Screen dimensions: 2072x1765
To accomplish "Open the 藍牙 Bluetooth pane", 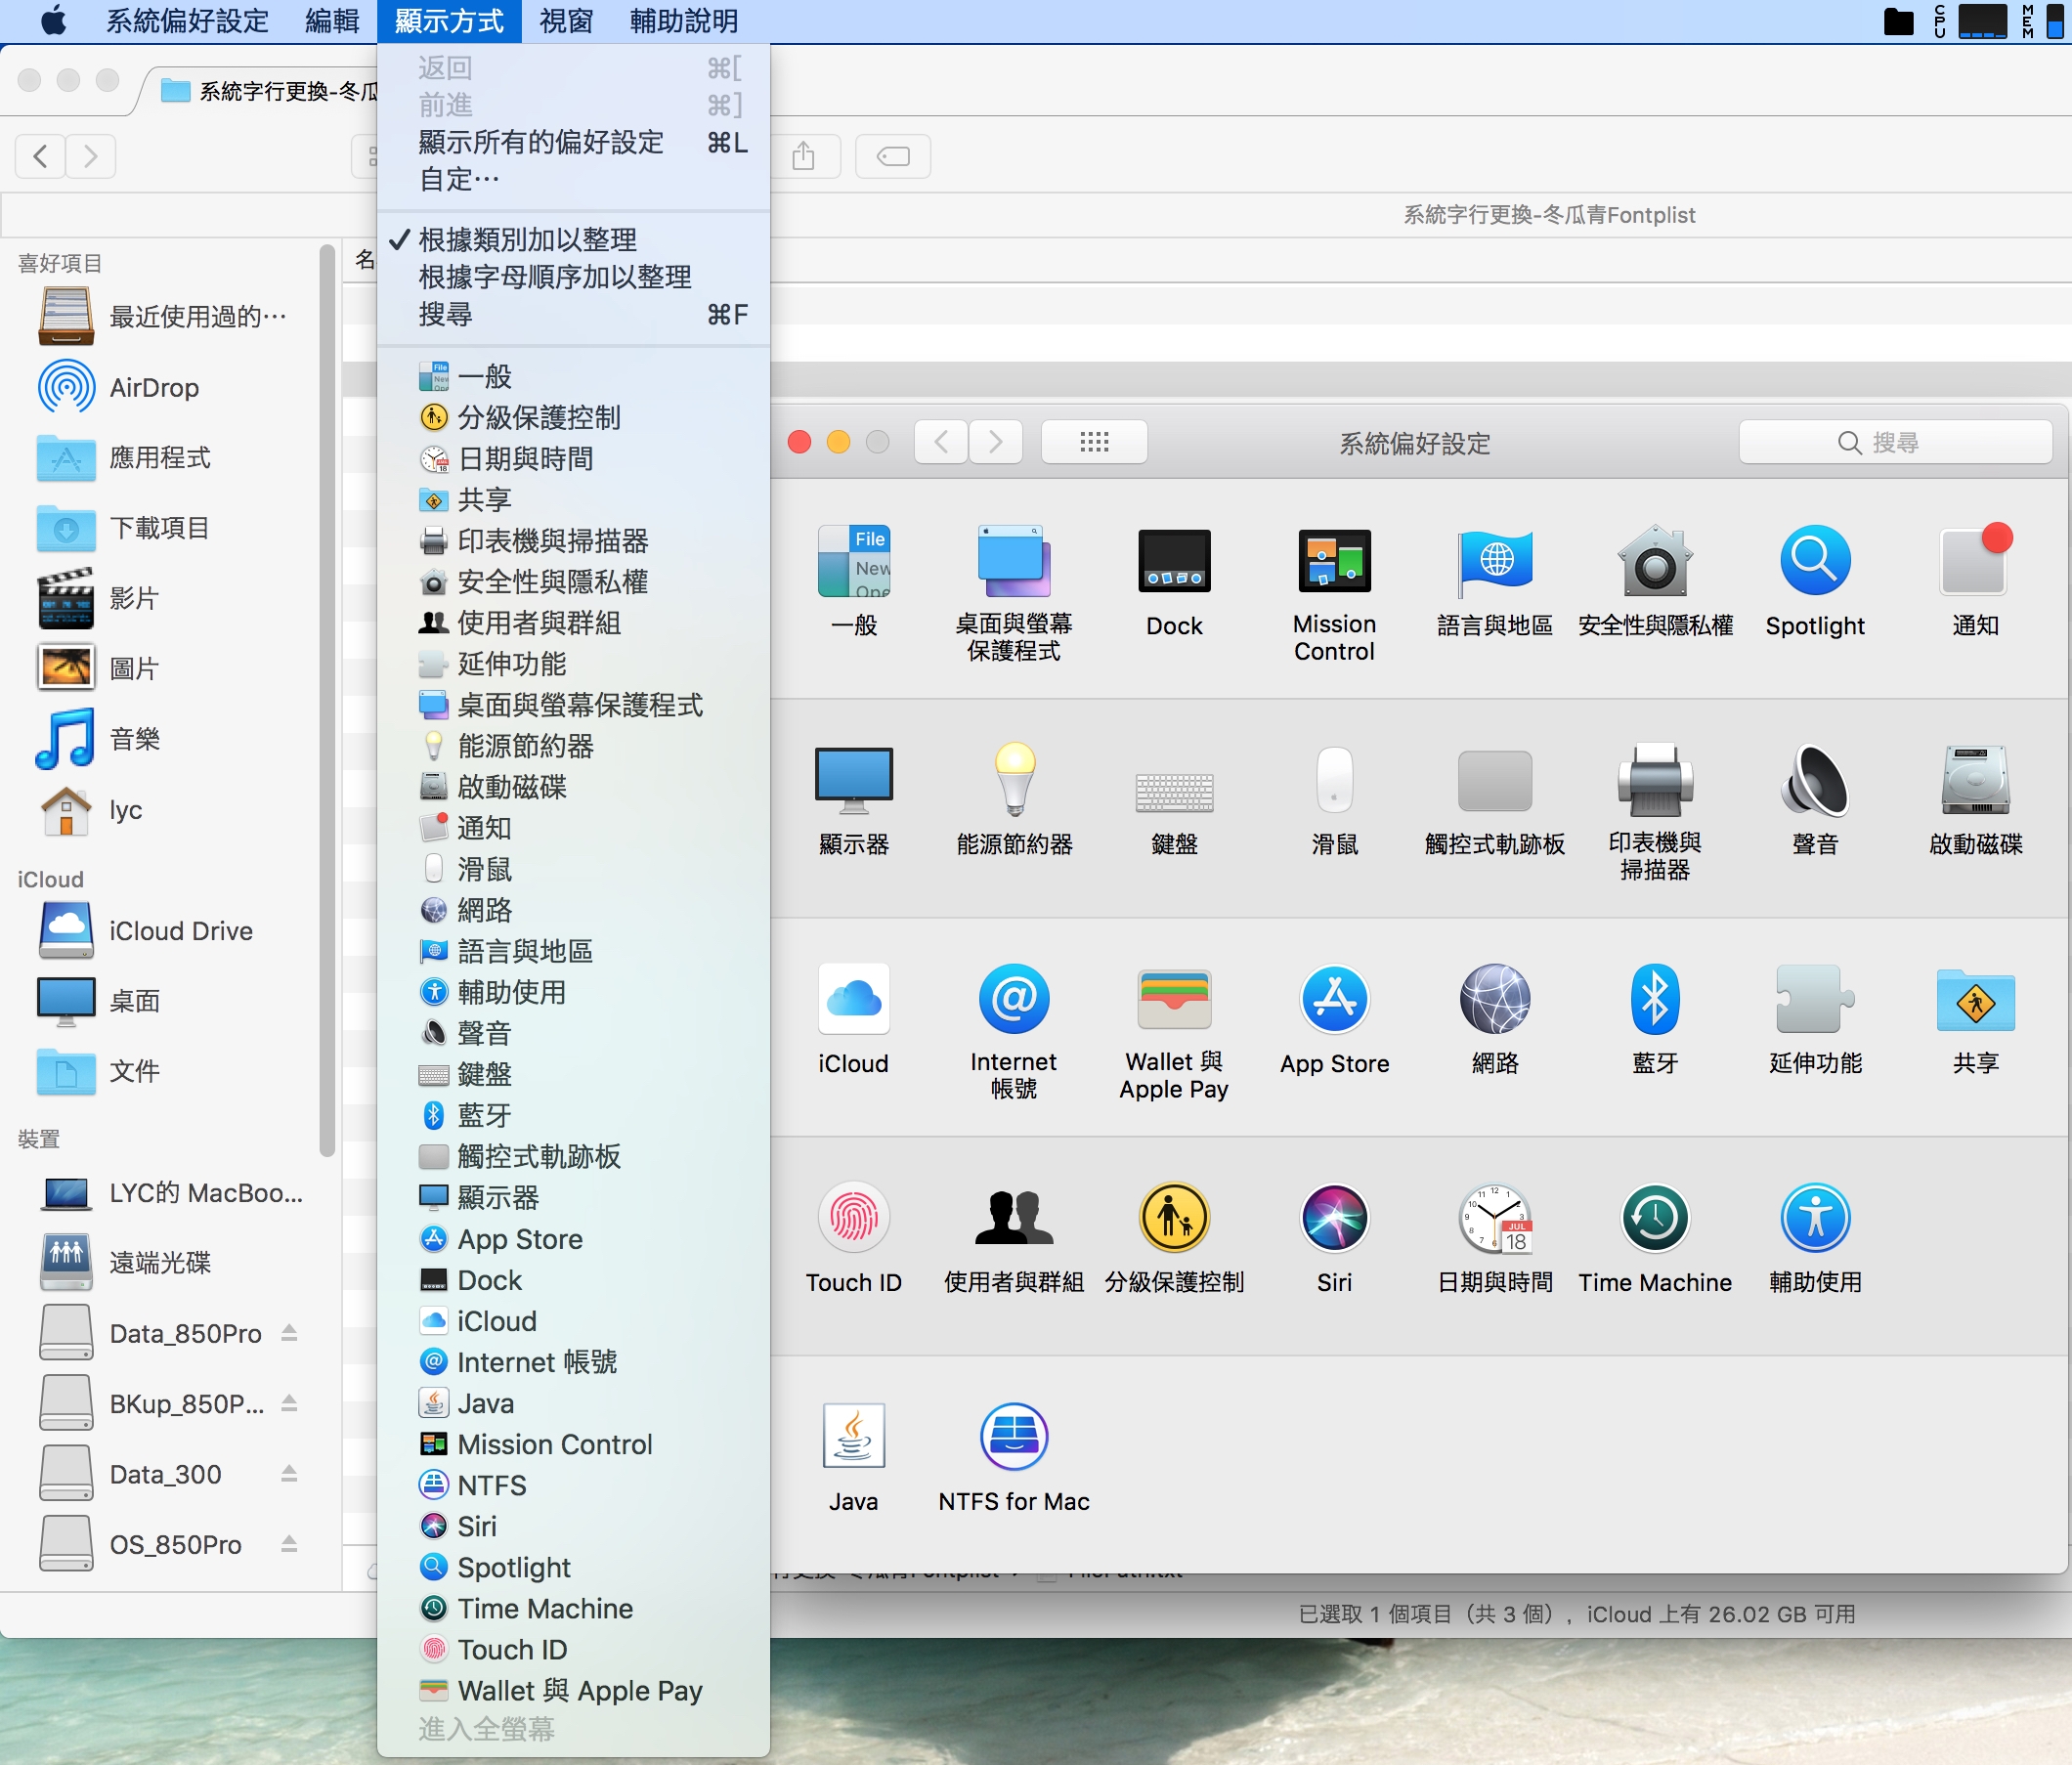I will pos(1654,1000).
